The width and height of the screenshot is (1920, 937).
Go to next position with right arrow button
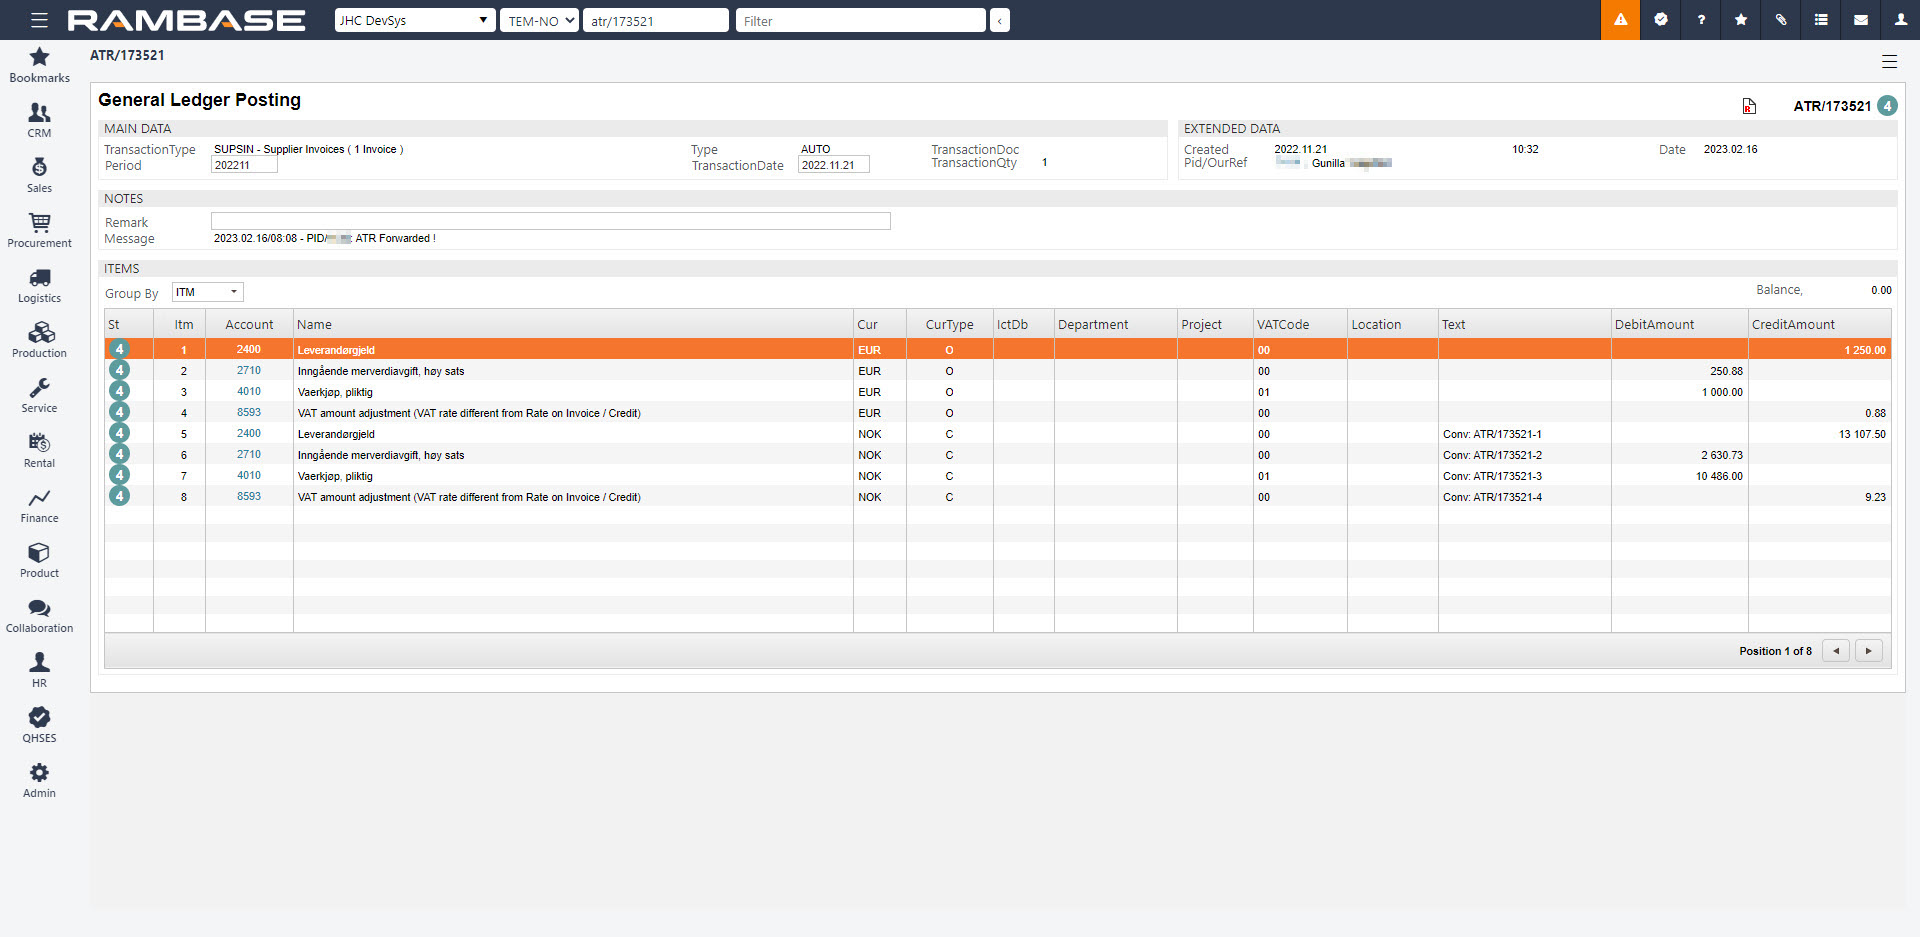(1868, 651)
